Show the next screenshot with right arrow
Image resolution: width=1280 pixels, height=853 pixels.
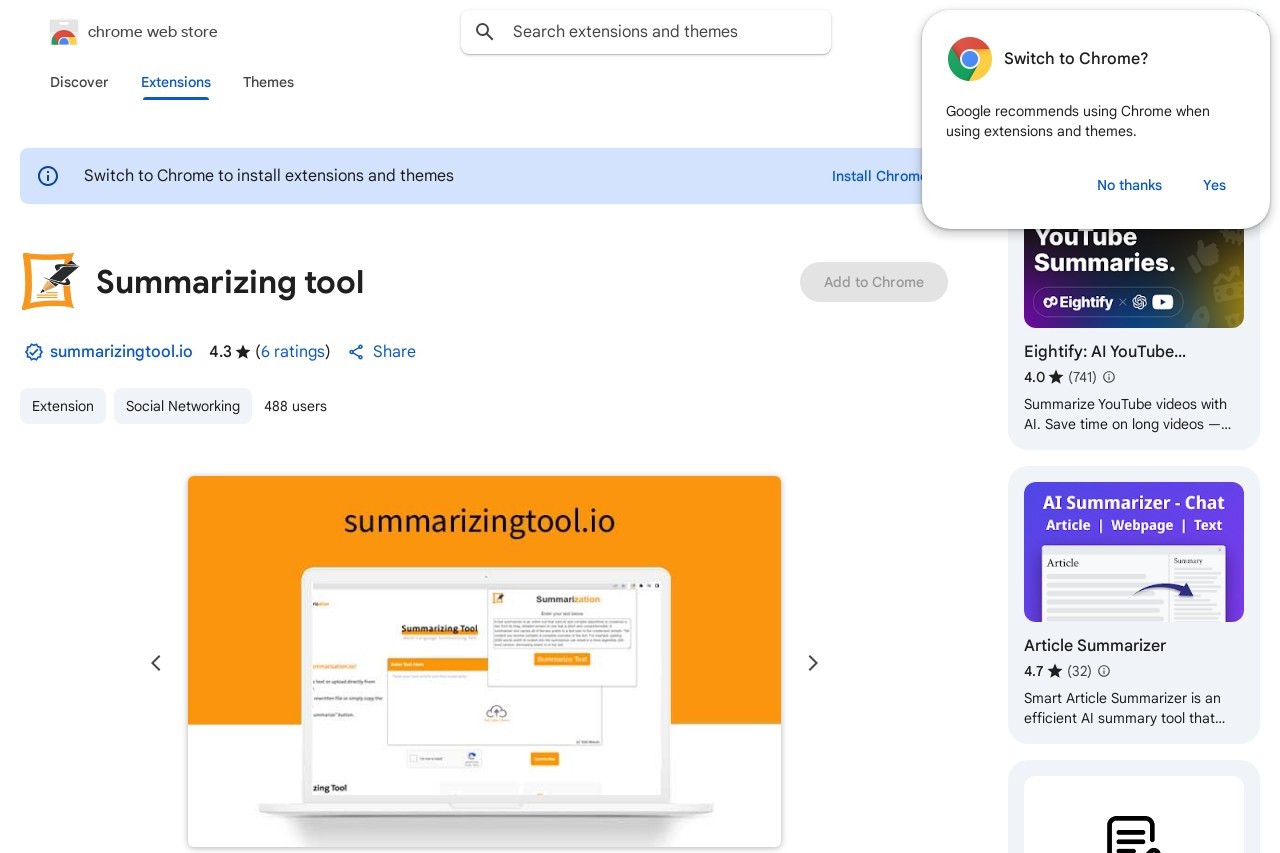click(x=813, y=663)
